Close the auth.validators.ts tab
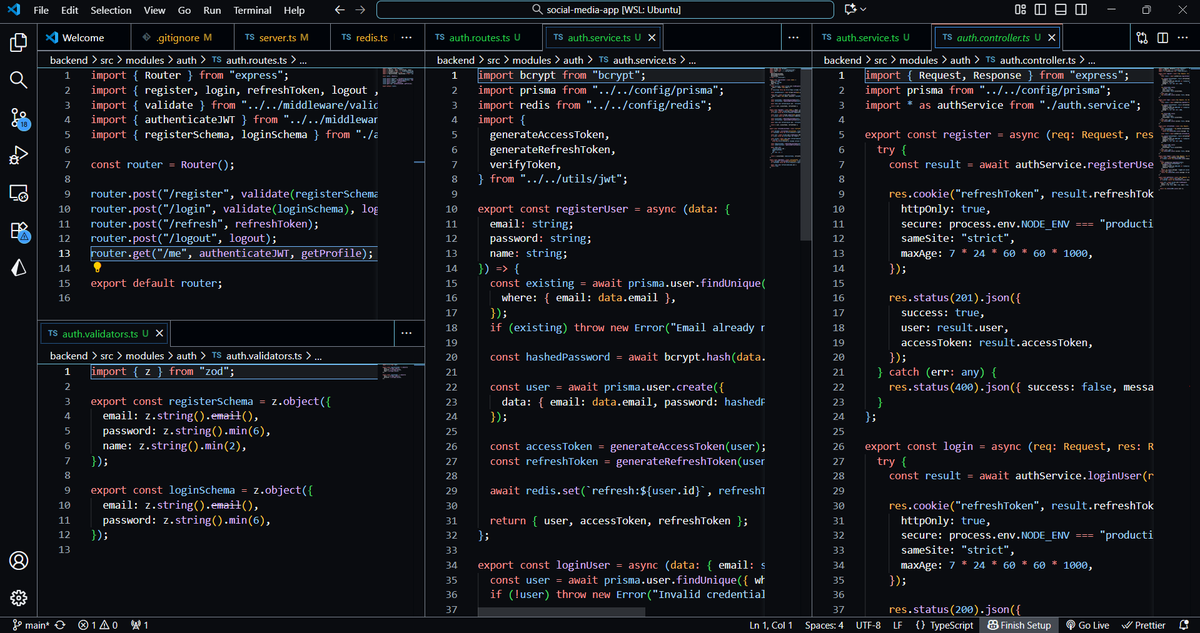This screenshot has height=633, width=1200. (x=159, y=333)
